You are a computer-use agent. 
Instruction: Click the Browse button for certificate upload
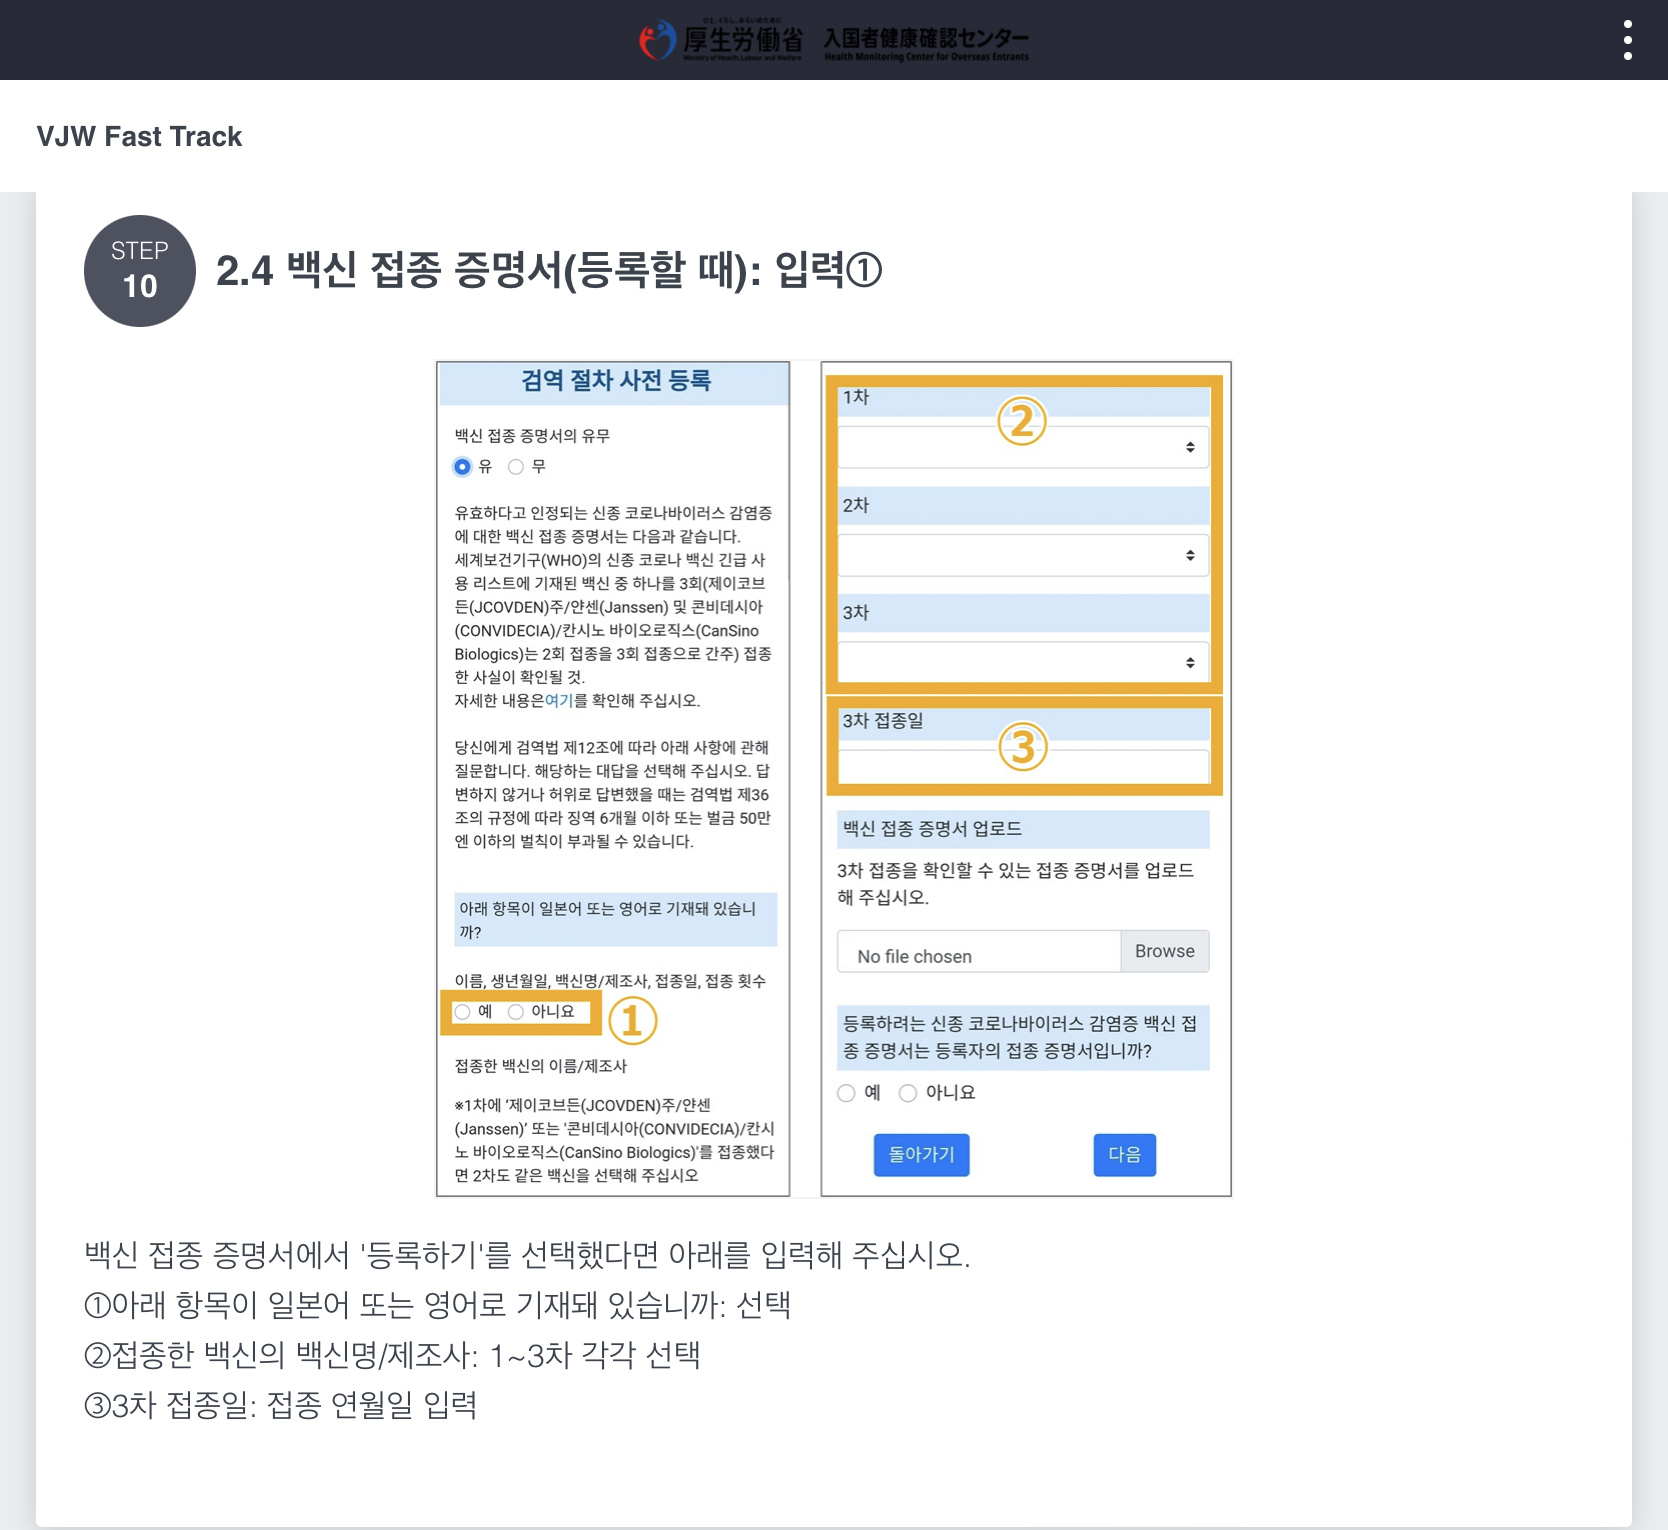1164,950
